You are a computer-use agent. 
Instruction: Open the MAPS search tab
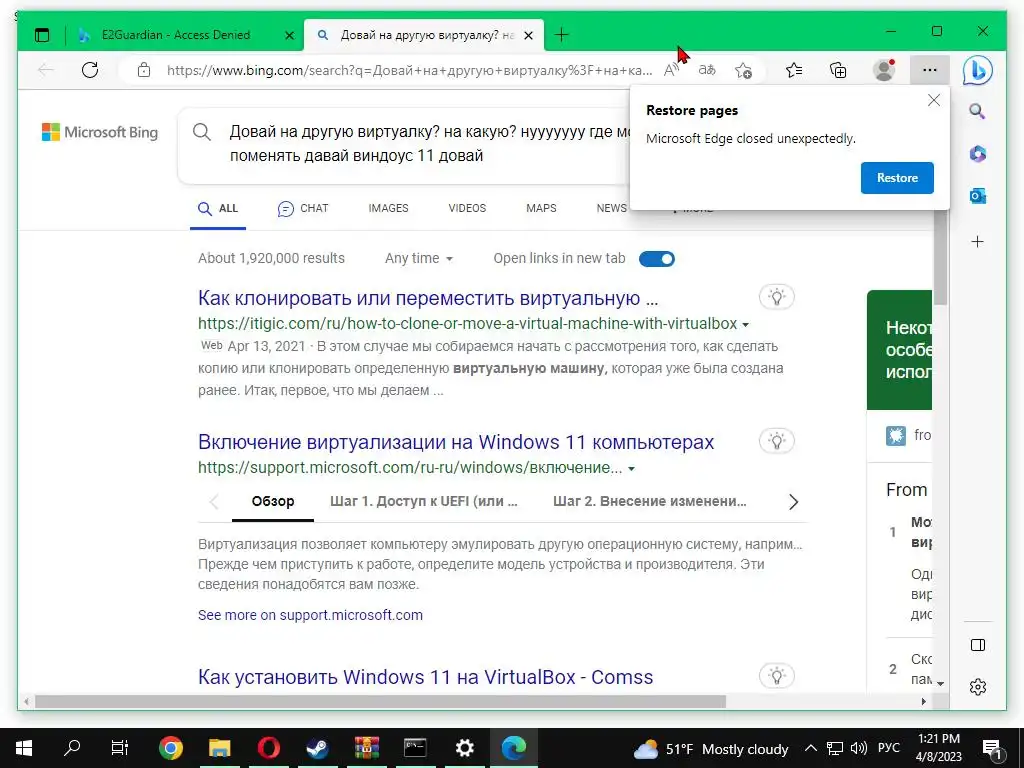[x=541, y=208]
